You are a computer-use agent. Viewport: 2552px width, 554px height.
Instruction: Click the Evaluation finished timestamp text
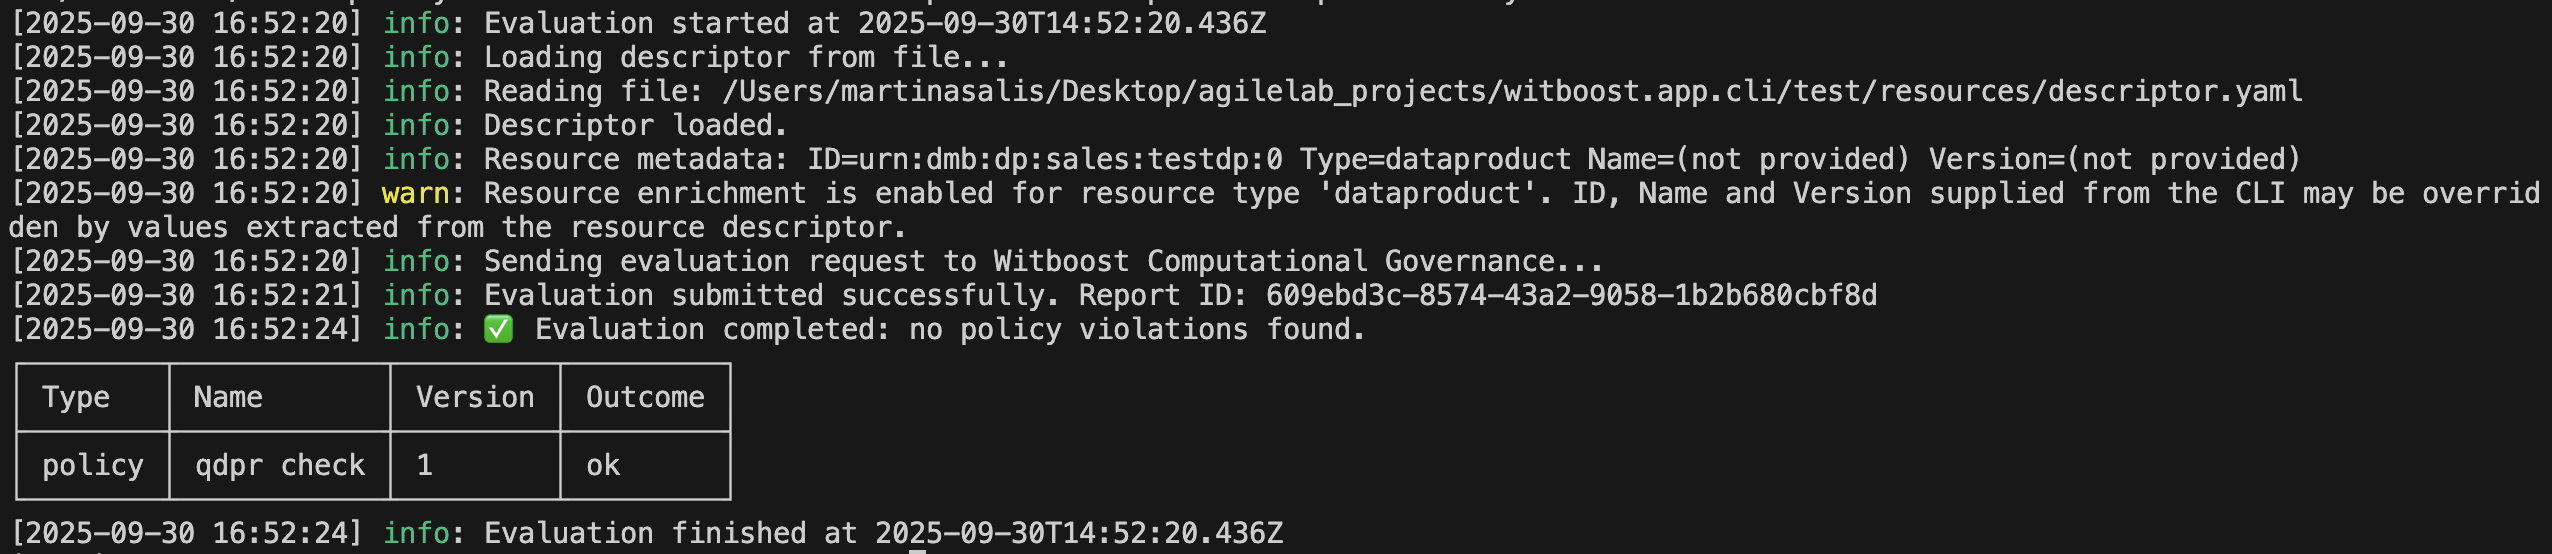1078,533
